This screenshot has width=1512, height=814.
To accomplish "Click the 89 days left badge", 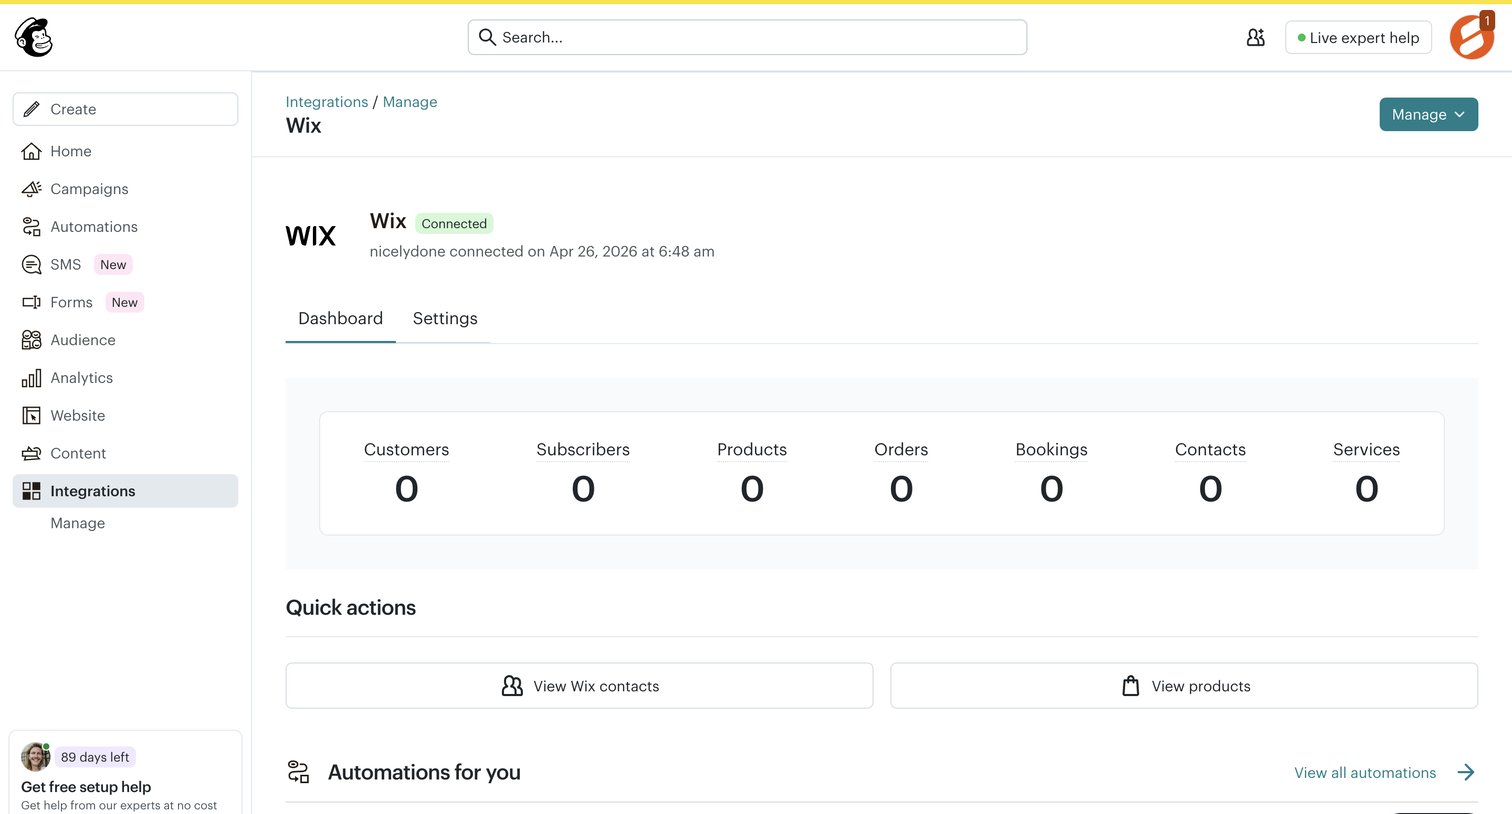I will [x=95, y=757].
